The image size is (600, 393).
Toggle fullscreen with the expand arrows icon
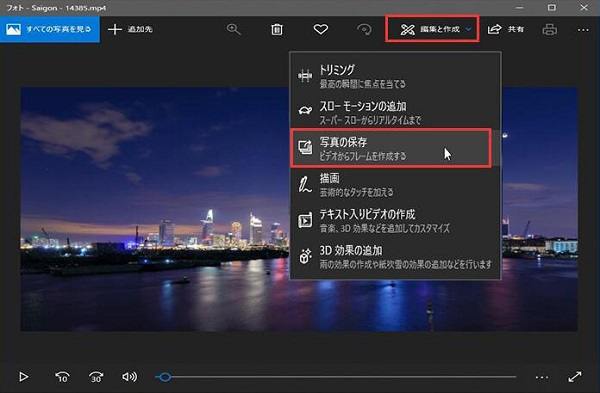[x=575, y=377]
